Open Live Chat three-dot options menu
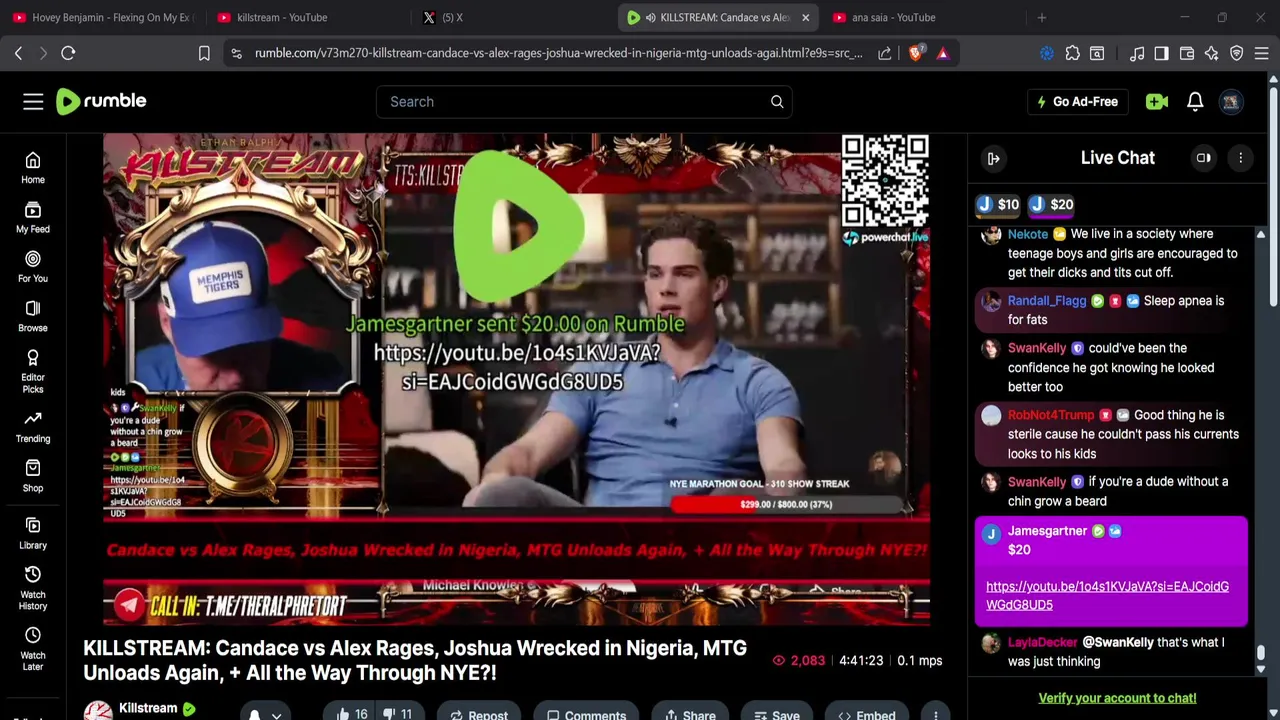The height and width of the screenshot is (720, 1280). point(1240,158)
